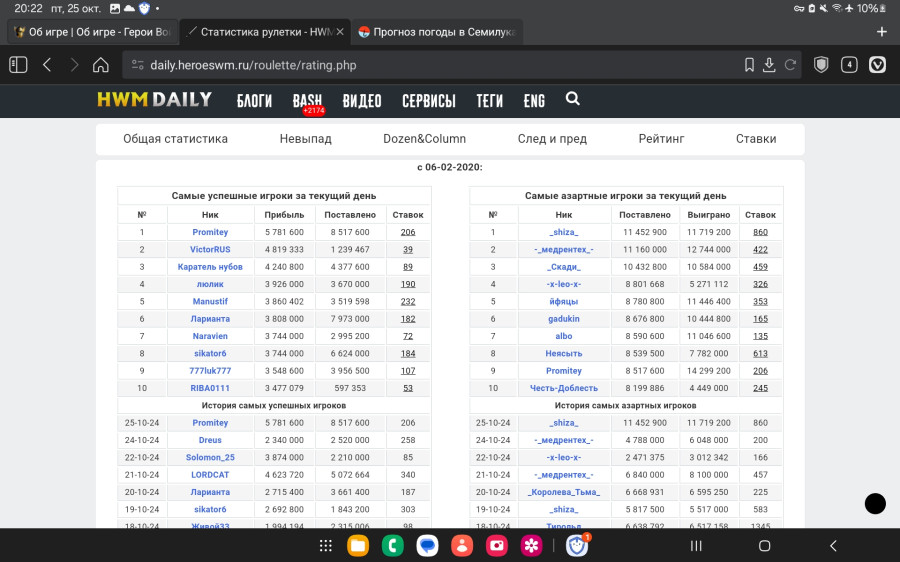Open VictorRUS bet count link 39

pyautogui.click(x=408, y=250)
